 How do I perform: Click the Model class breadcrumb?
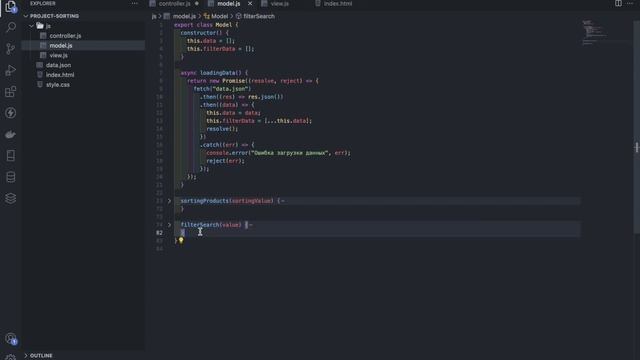pyautogui.click(x=219, y=16)
